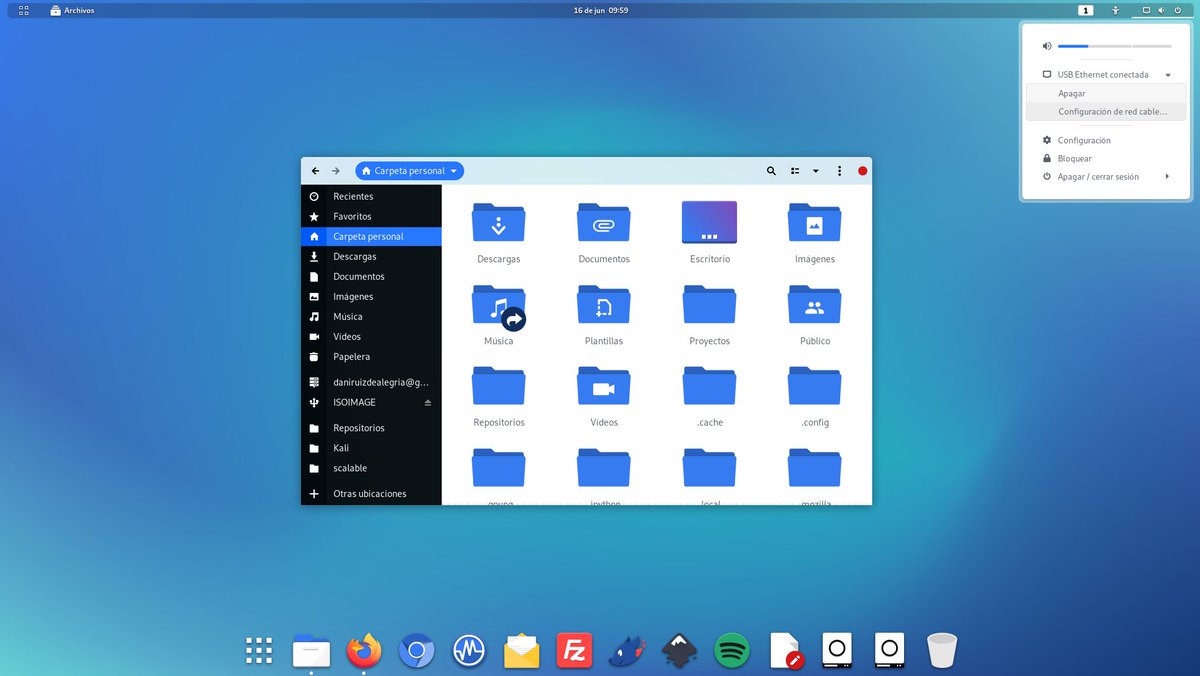This screenshot has height=676, width=1200.
Task: Open the daniruizdealegria account in sidebar
Action: [x=371, y=382]
